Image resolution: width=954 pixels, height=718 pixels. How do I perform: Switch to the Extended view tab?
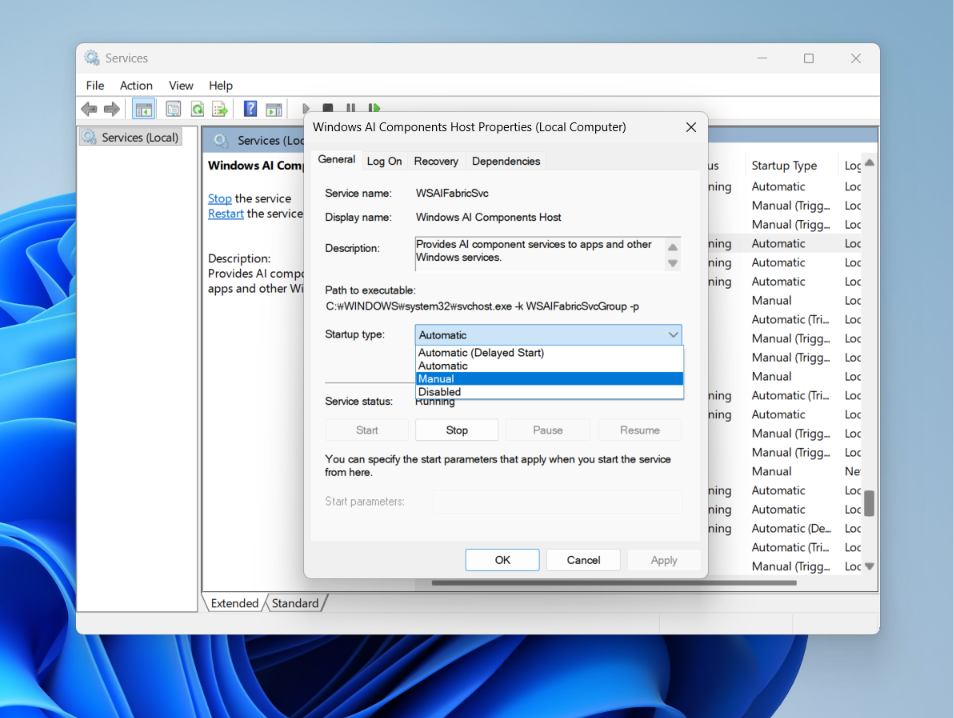(234, 603)
